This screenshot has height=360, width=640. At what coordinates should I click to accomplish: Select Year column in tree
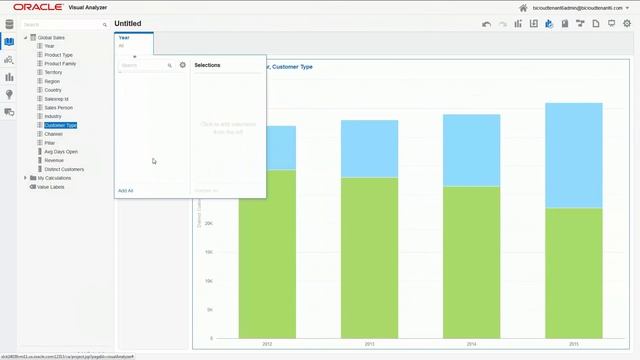click(49, 46)
